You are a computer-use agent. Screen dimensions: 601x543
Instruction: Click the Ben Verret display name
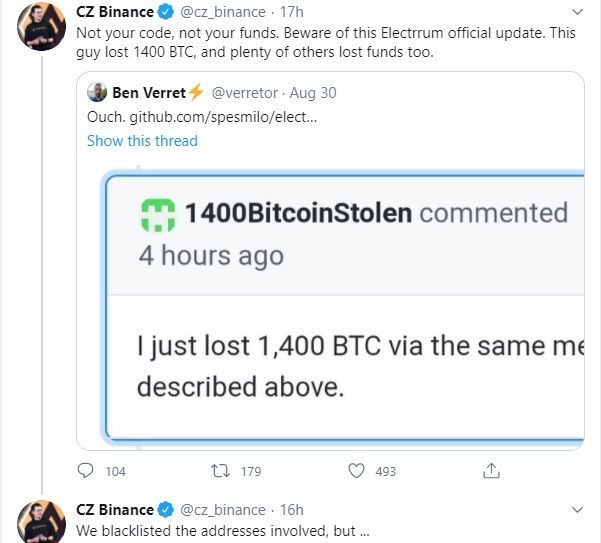tap(149, 93)
